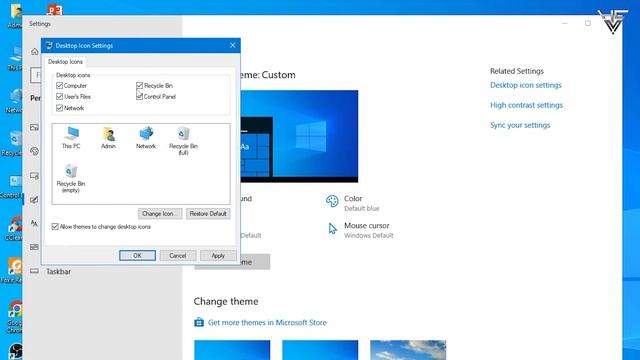Uncheck the Computer checkbox
The width and height of the screenshot is (640, 360).
[60, 85]
